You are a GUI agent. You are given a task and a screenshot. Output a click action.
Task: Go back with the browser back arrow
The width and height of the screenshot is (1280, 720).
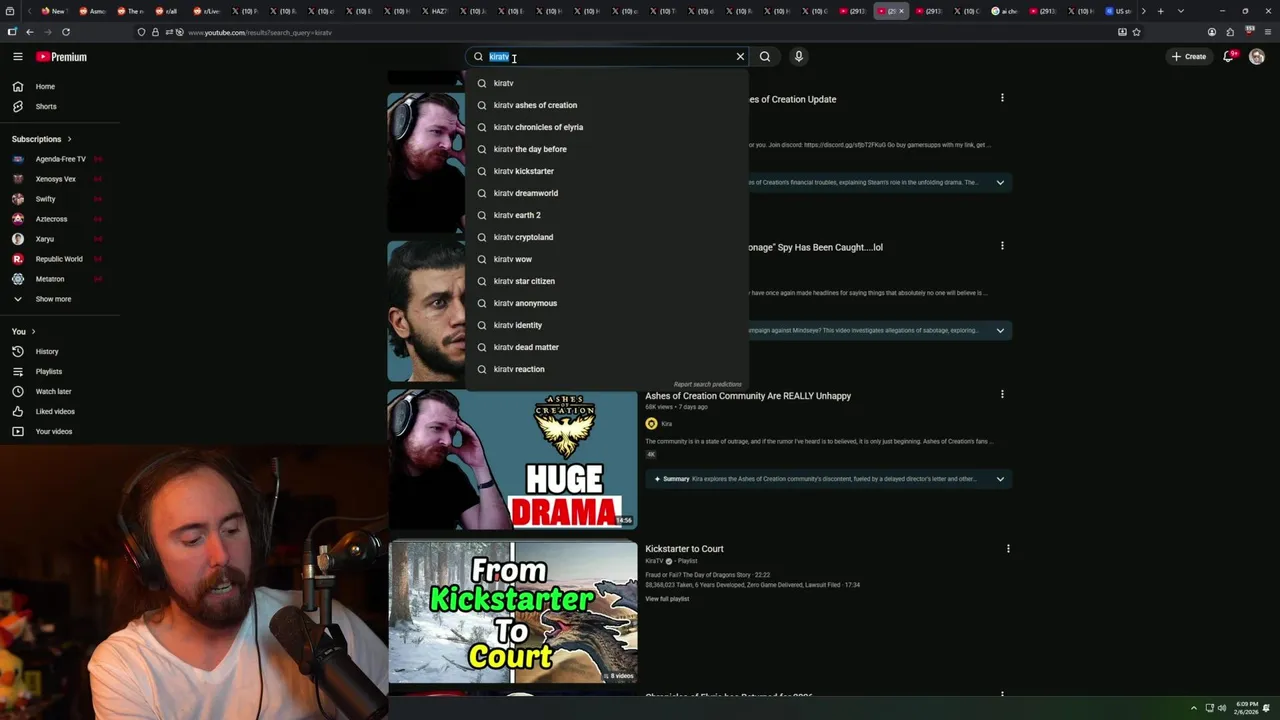tap(29, 32)
